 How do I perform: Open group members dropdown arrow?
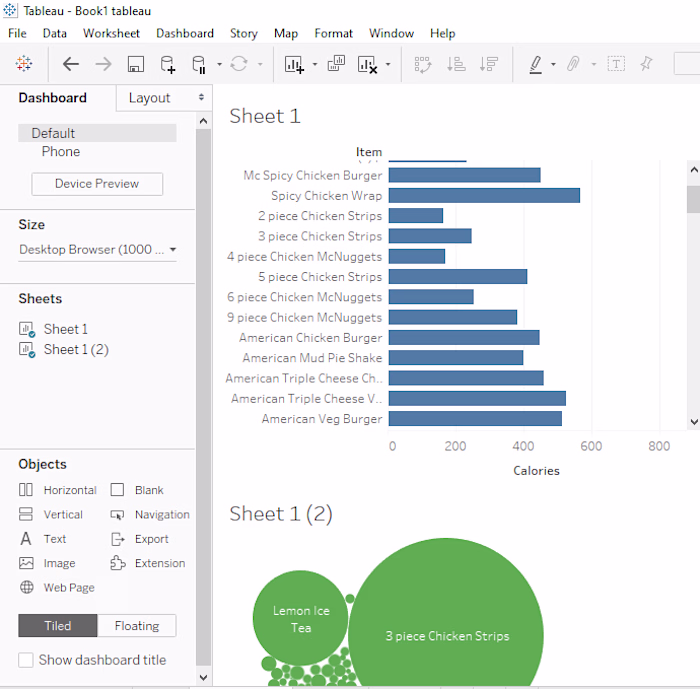pyautogui.click(x=594, y=64)
